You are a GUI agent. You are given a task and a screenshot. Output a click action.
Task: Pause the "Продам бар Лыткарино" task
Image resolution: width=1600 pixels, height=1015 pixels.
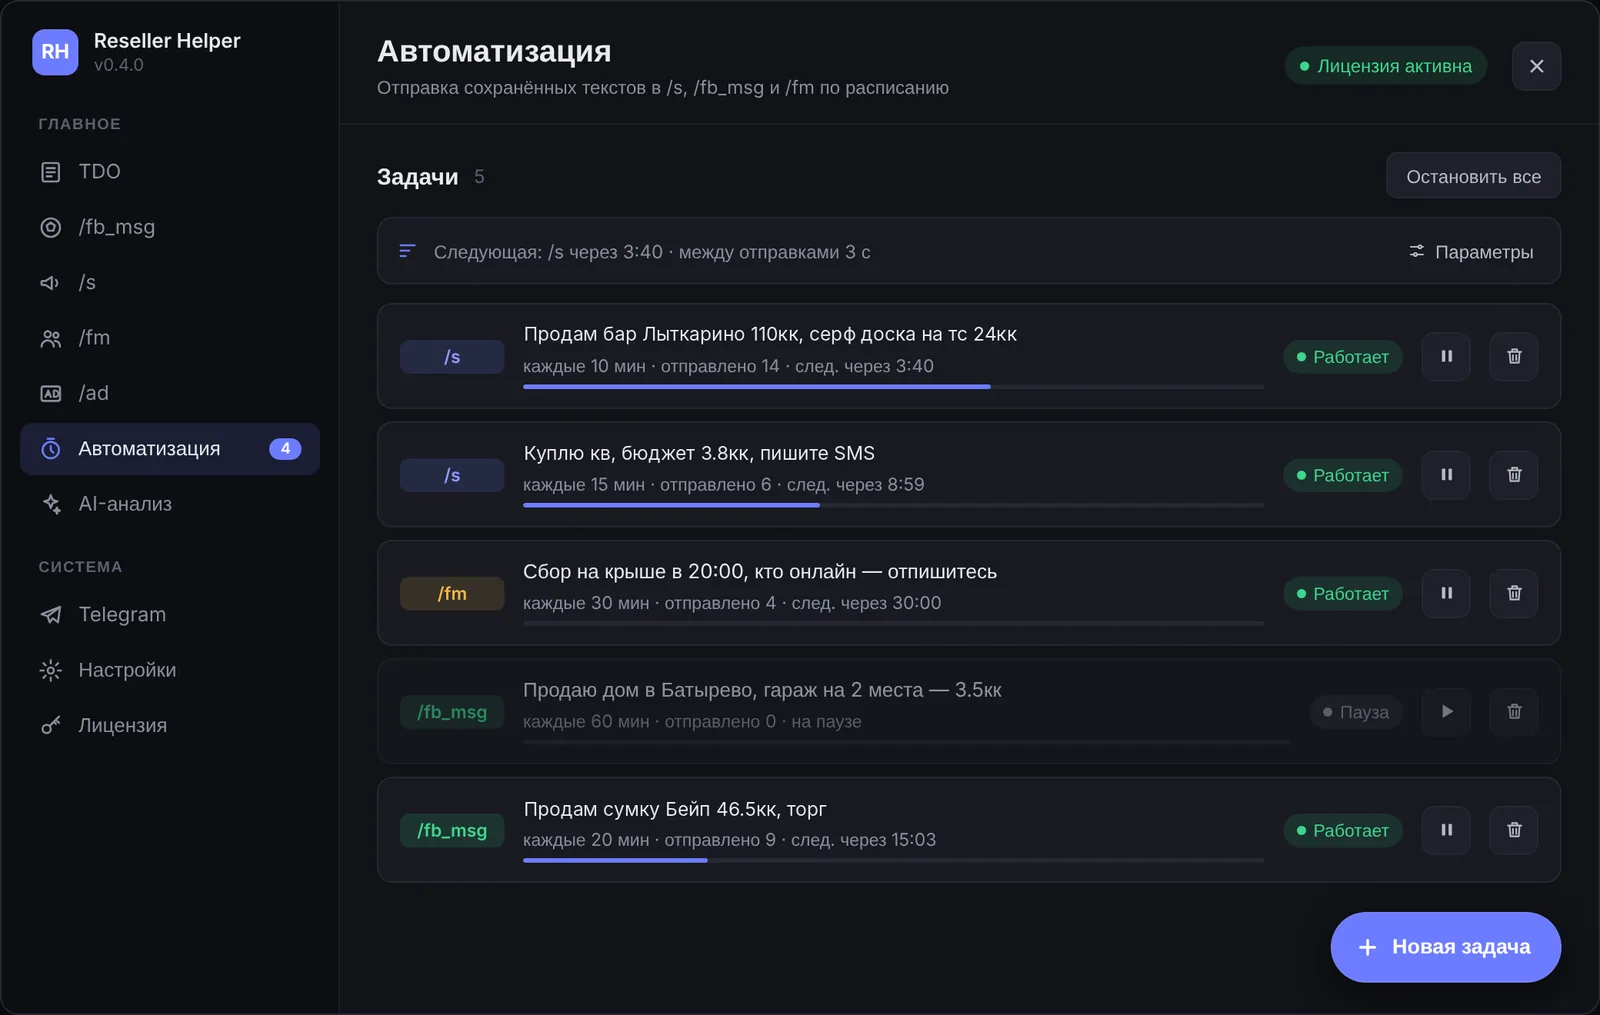pyautogui.click(x=1446, y=356)
